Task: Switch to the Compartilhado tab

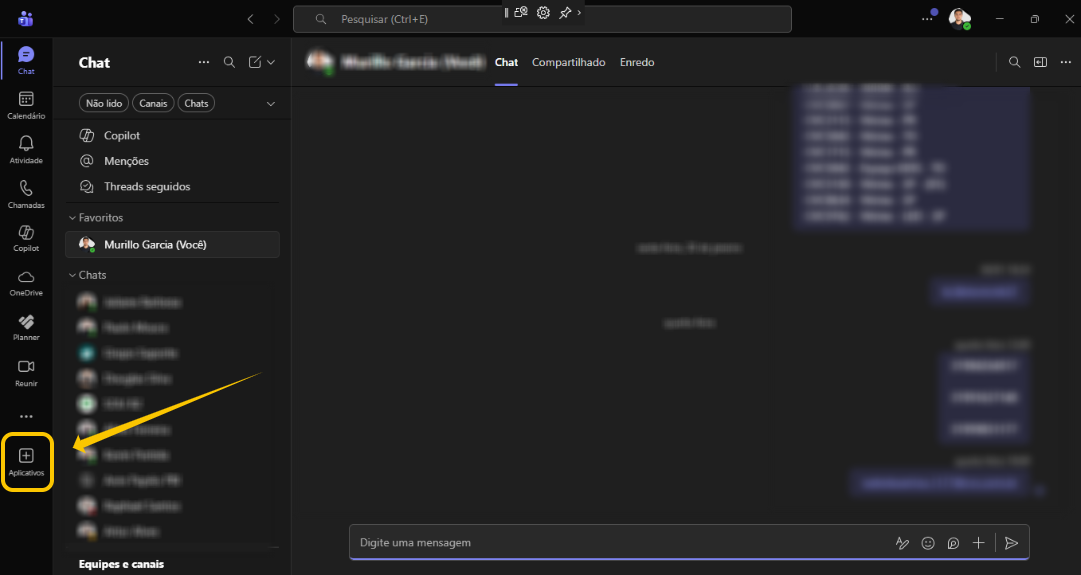Action: click(x=569, y=62)
